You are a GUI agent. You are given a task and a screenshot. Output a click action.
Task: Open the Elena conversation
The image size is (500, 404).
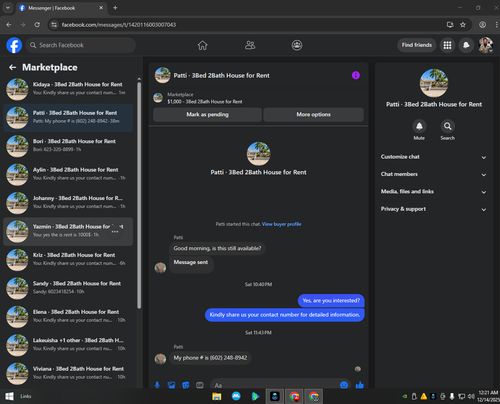click(x=68, y=317)
